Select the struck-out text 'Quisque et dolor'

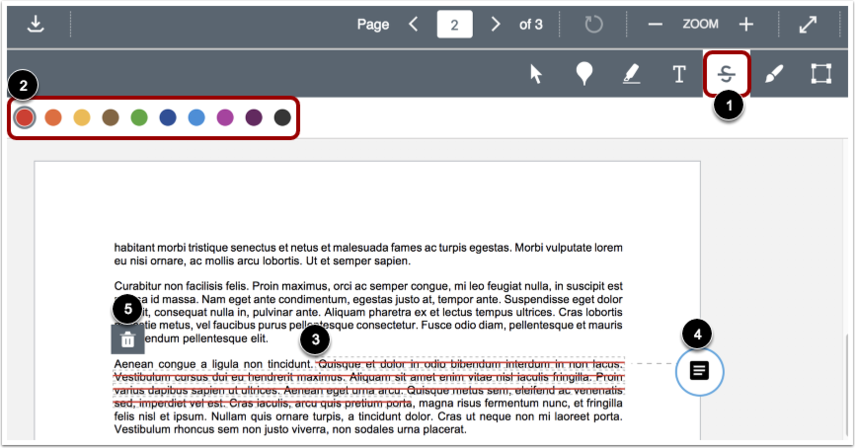(x=361, y=364)
